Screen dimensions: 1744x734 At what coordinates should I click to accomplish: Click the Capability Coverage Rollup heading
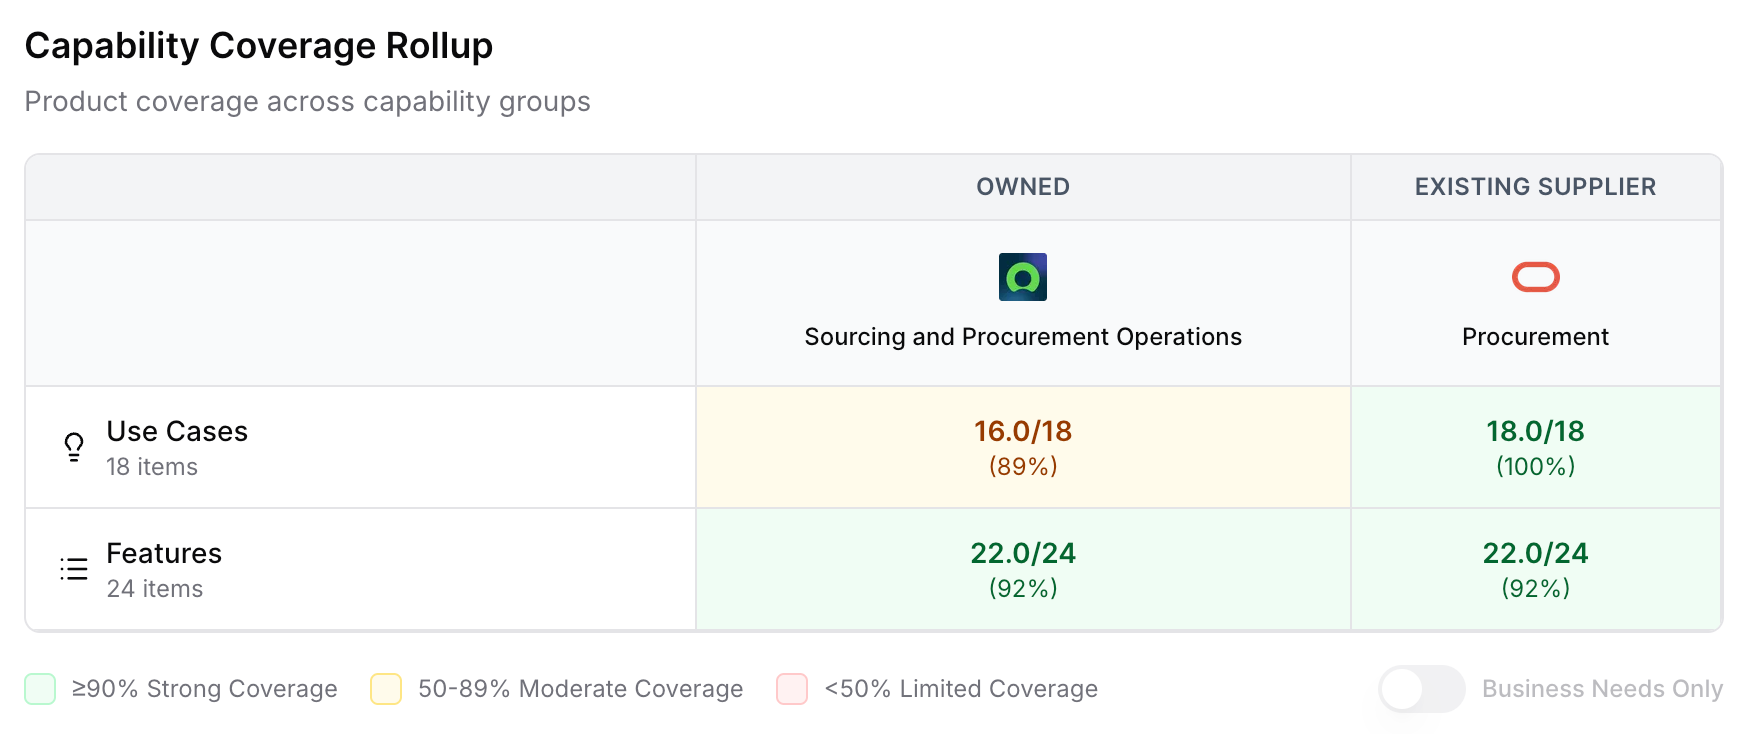pyautogui.click(x=258, y=46)
